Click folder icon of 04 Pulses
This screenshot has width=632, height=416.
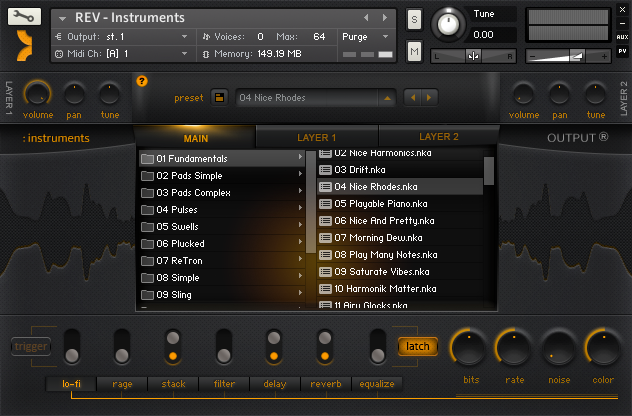point(147,210)
